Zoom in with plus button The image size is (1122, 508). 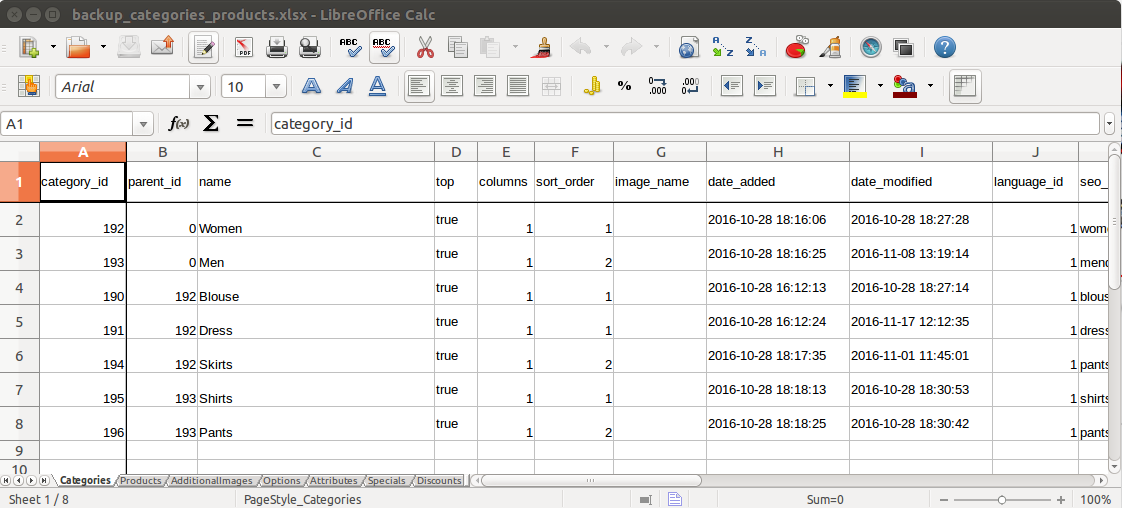(1060, 499)
